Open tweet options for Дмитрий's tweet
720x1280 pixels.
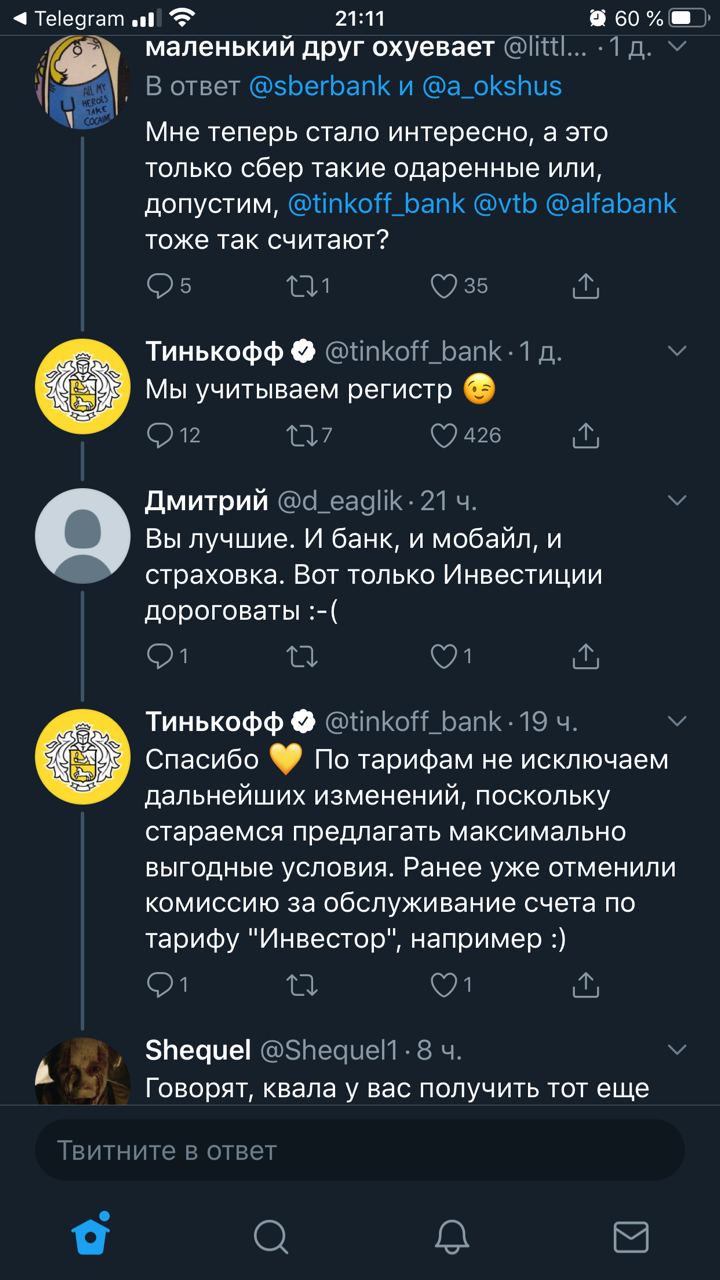[x=677, y=500]
